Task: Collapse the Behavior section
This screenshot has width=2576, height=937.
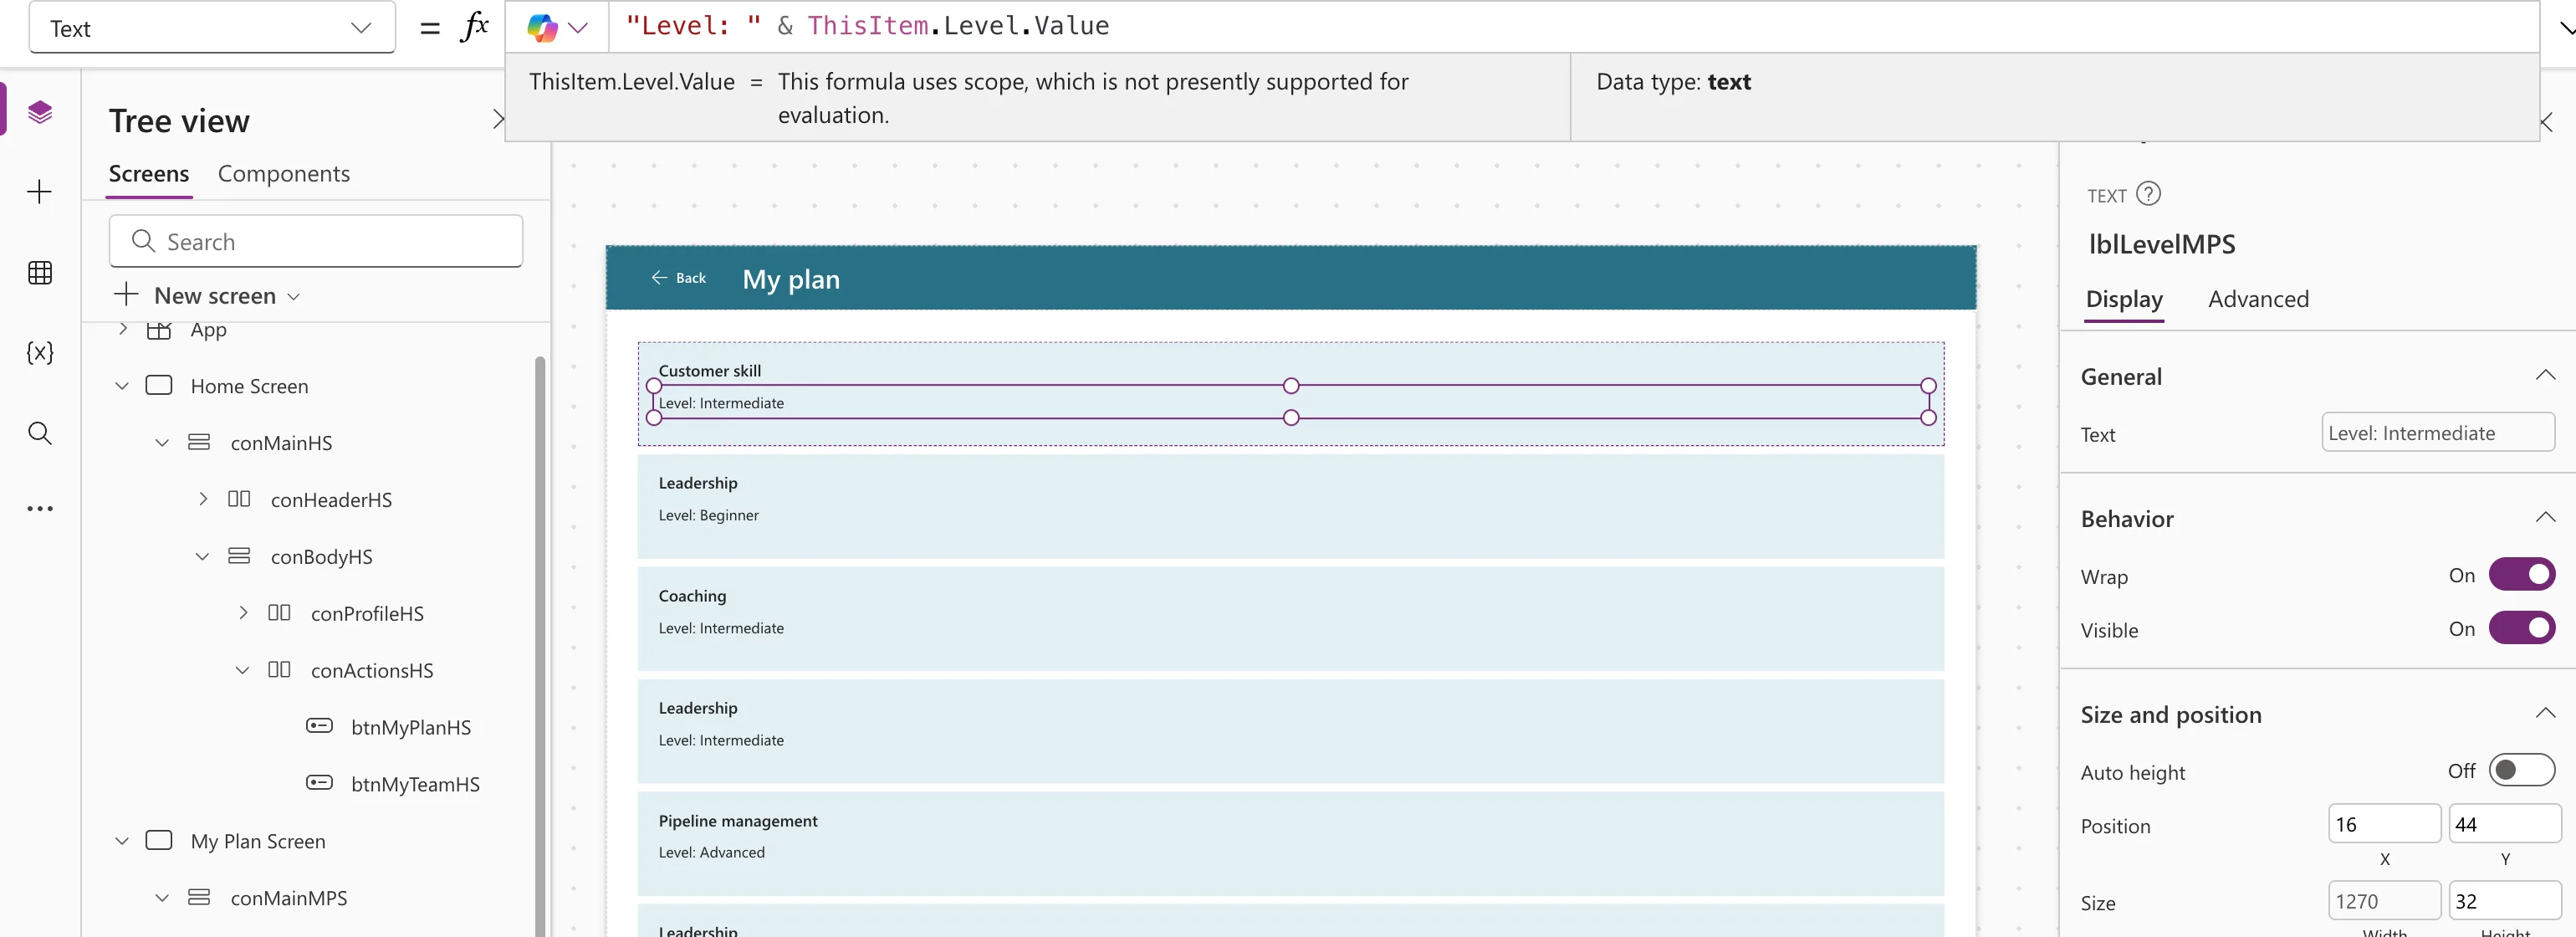Action: 2545,518
